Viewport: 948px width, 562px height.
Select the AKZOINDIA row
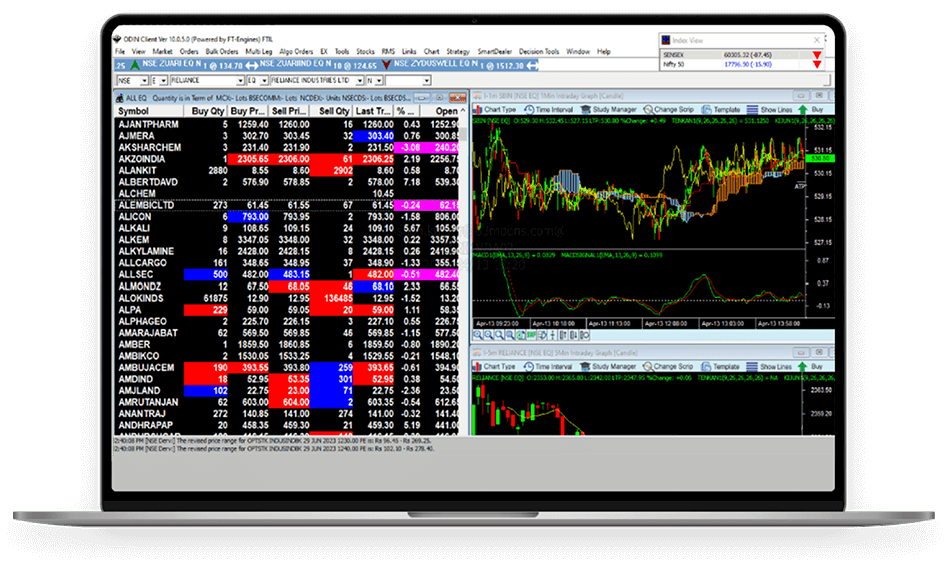(287, 159)
